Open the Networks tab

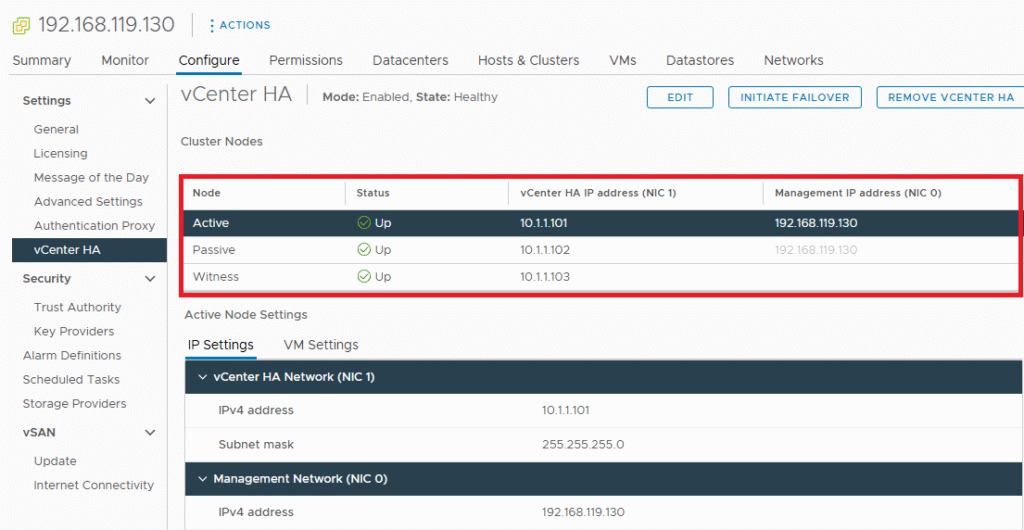tap(793, 61)
